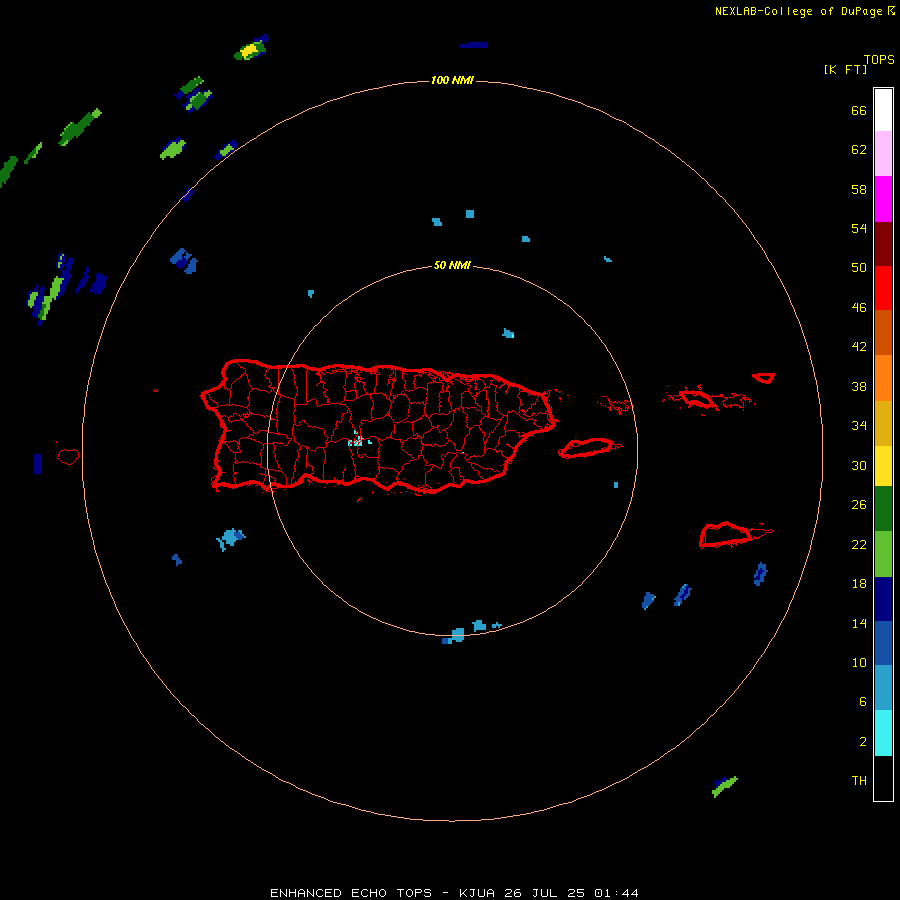Click legend value 46
This screenshot has width=900, height=900.
click(x=859, y=308)
